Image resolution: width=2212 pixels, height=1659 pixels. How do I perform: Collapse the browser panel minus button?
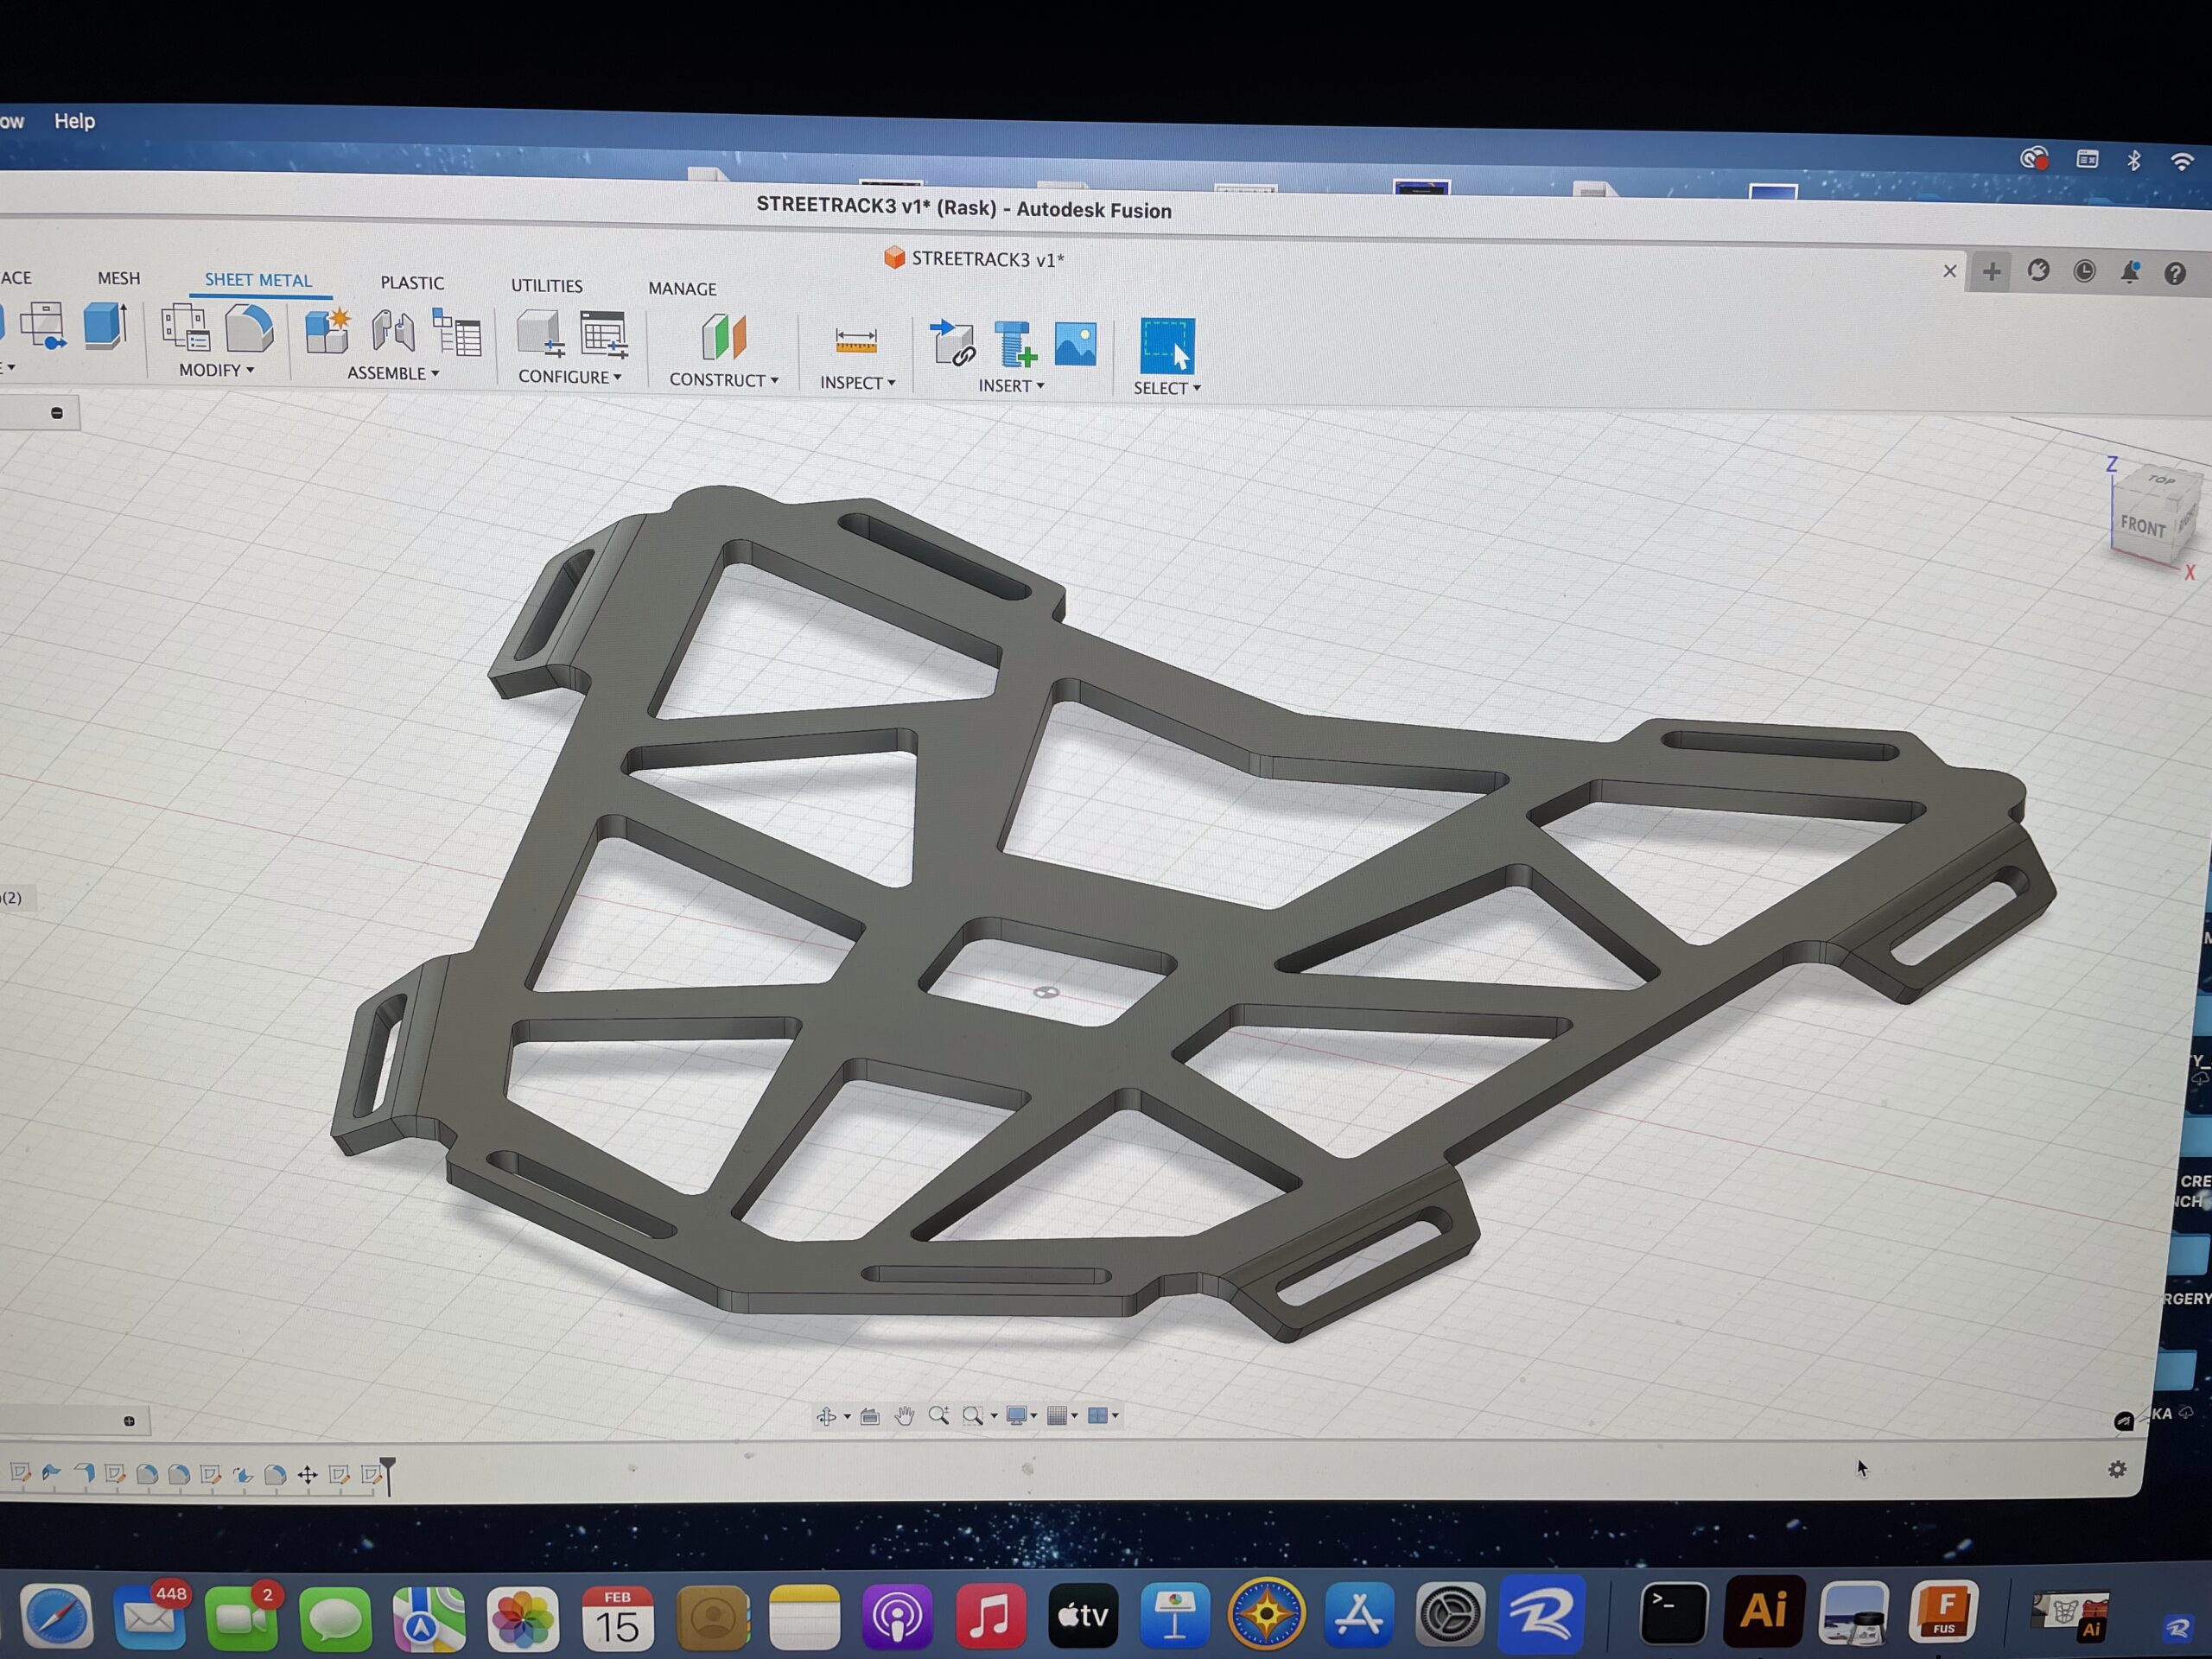57,413
